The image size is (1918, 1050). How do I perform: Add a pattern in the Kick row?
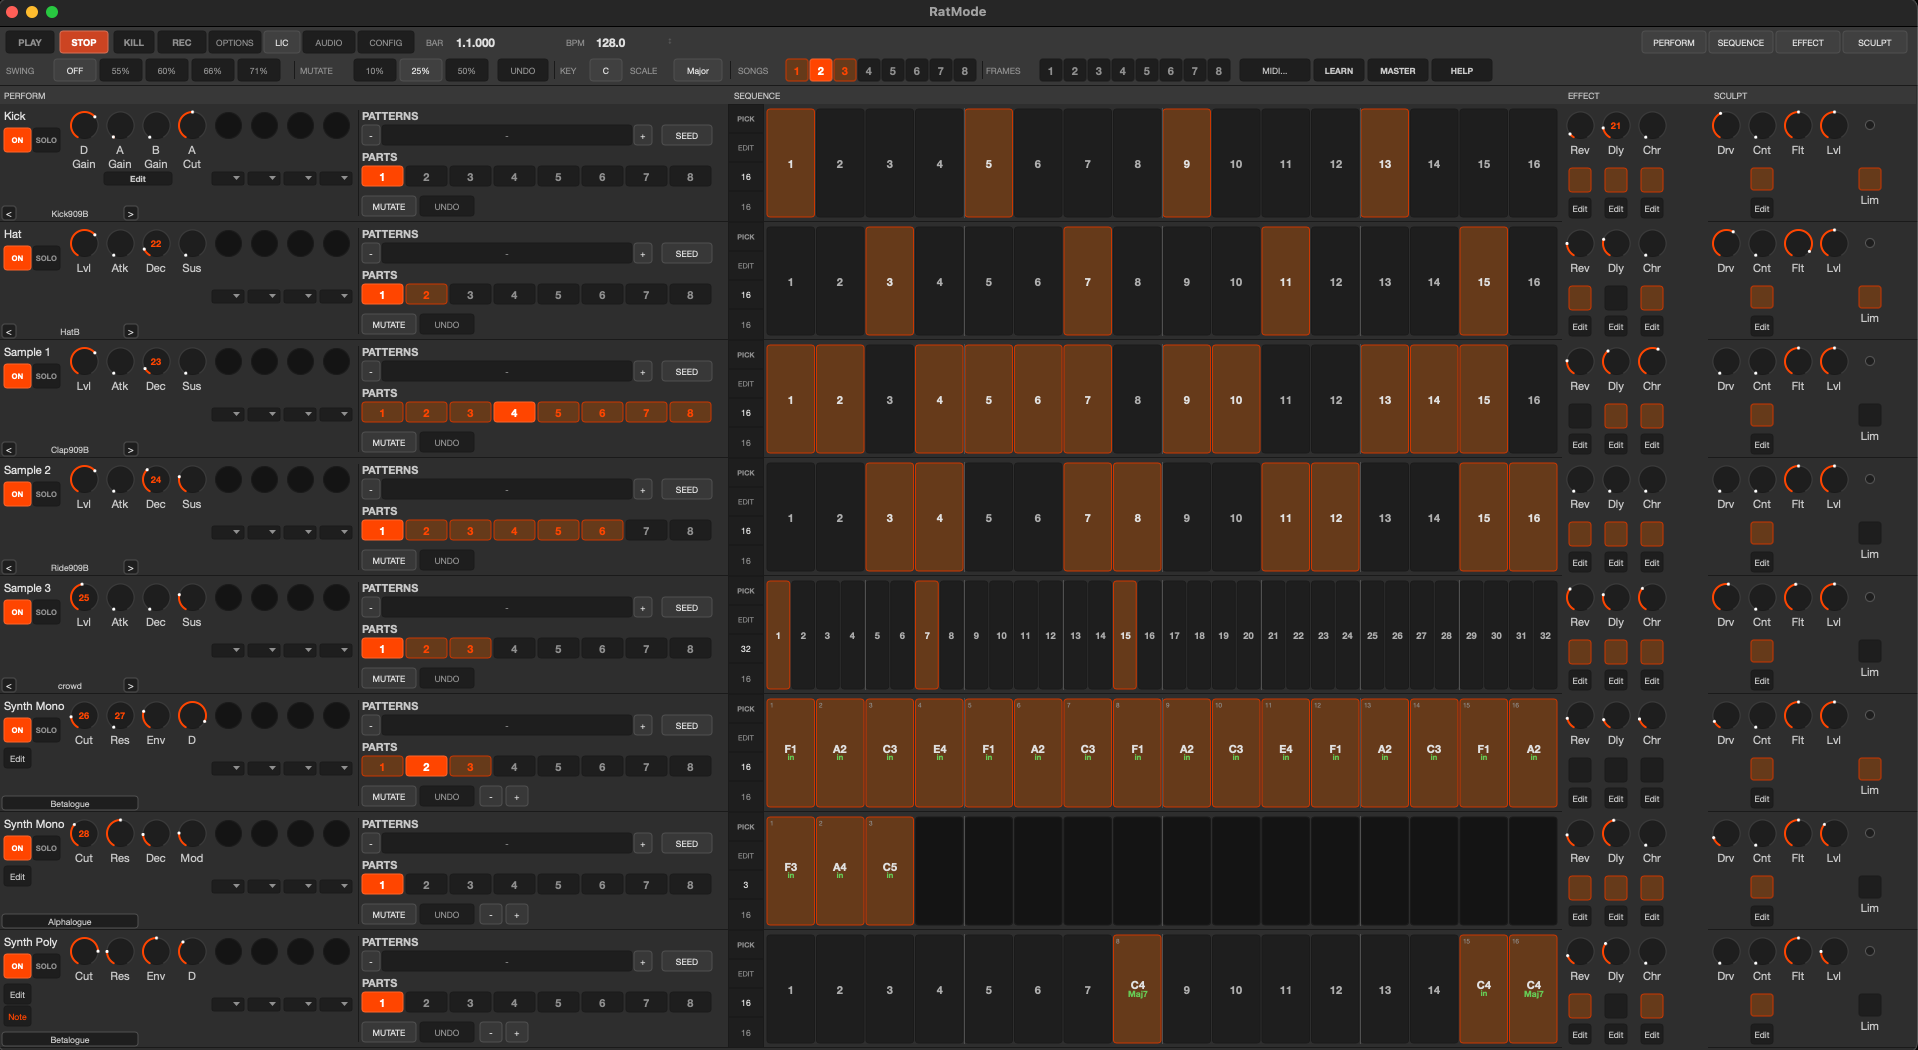point(643,136)
